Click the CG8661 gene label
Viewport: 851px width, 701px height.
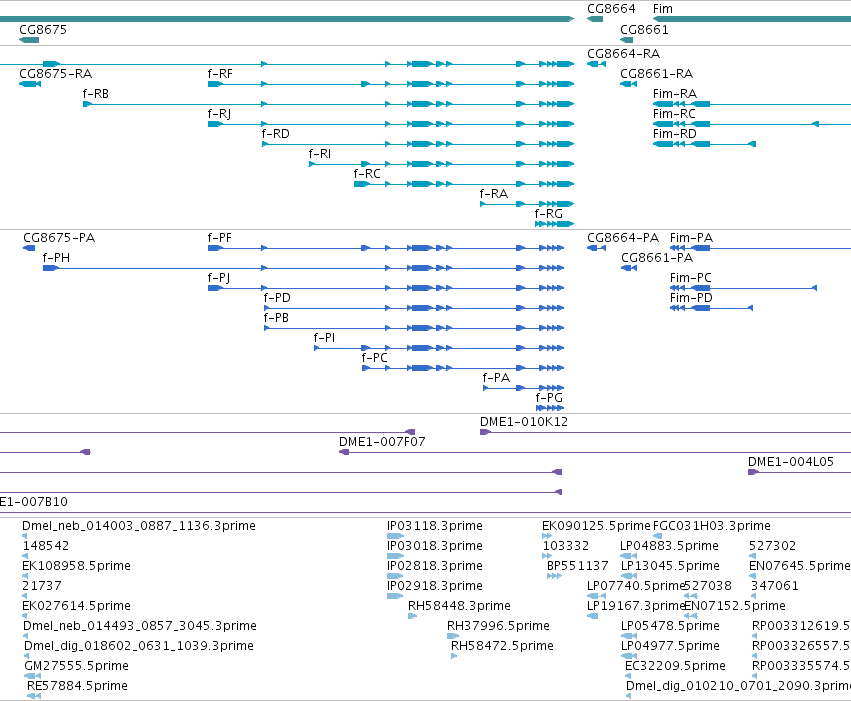(x=644, y=30)
